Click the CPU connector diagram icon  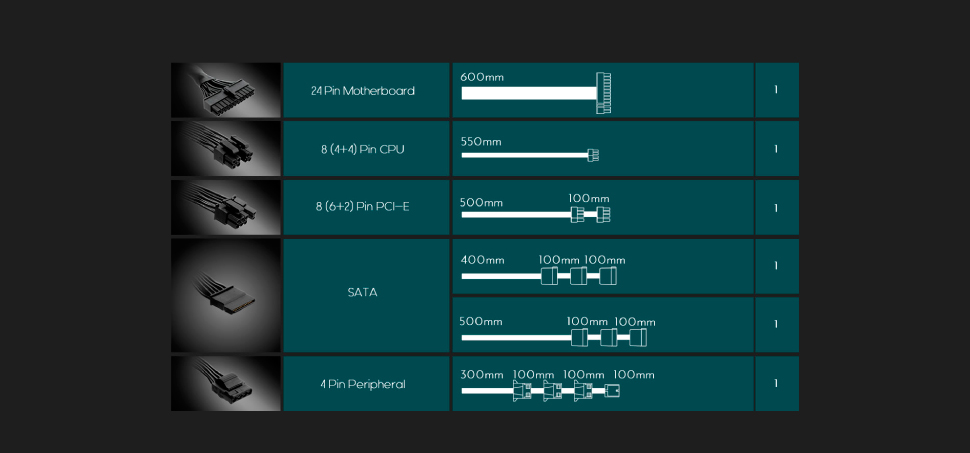click(x=592, y=155)
